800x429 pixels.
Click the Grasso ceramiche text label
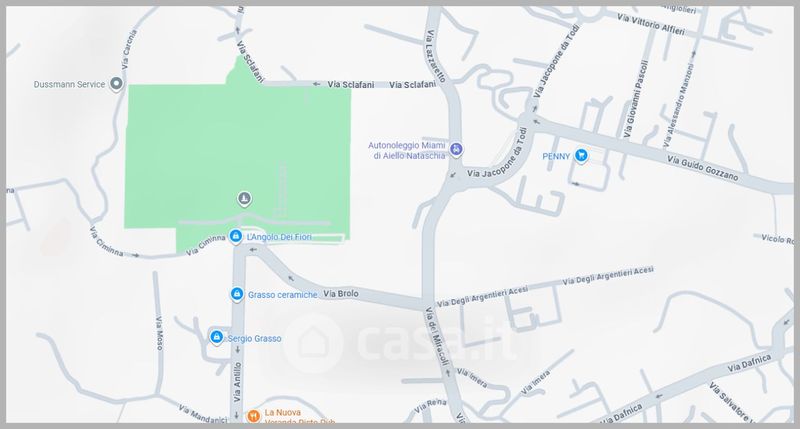(283, 295)
